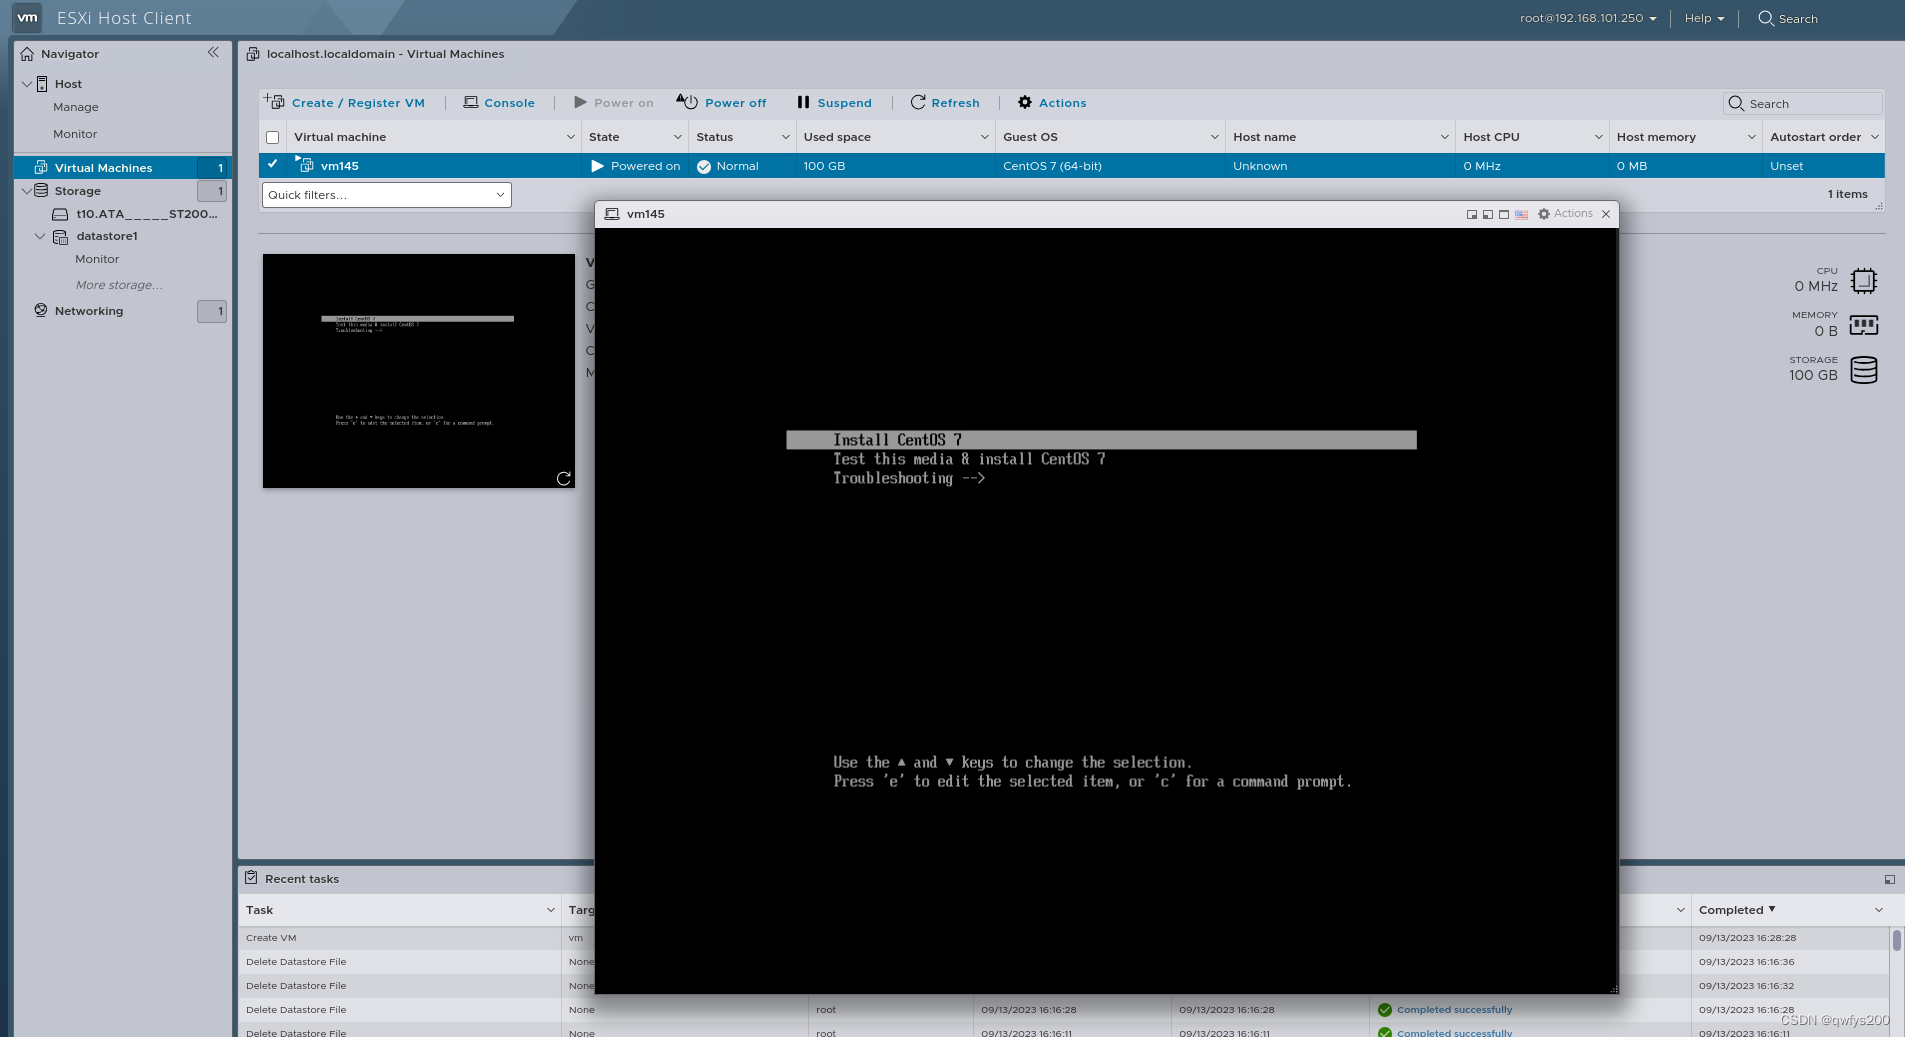
Task: Close the vm145 console window
Action: pos(1606,214)
